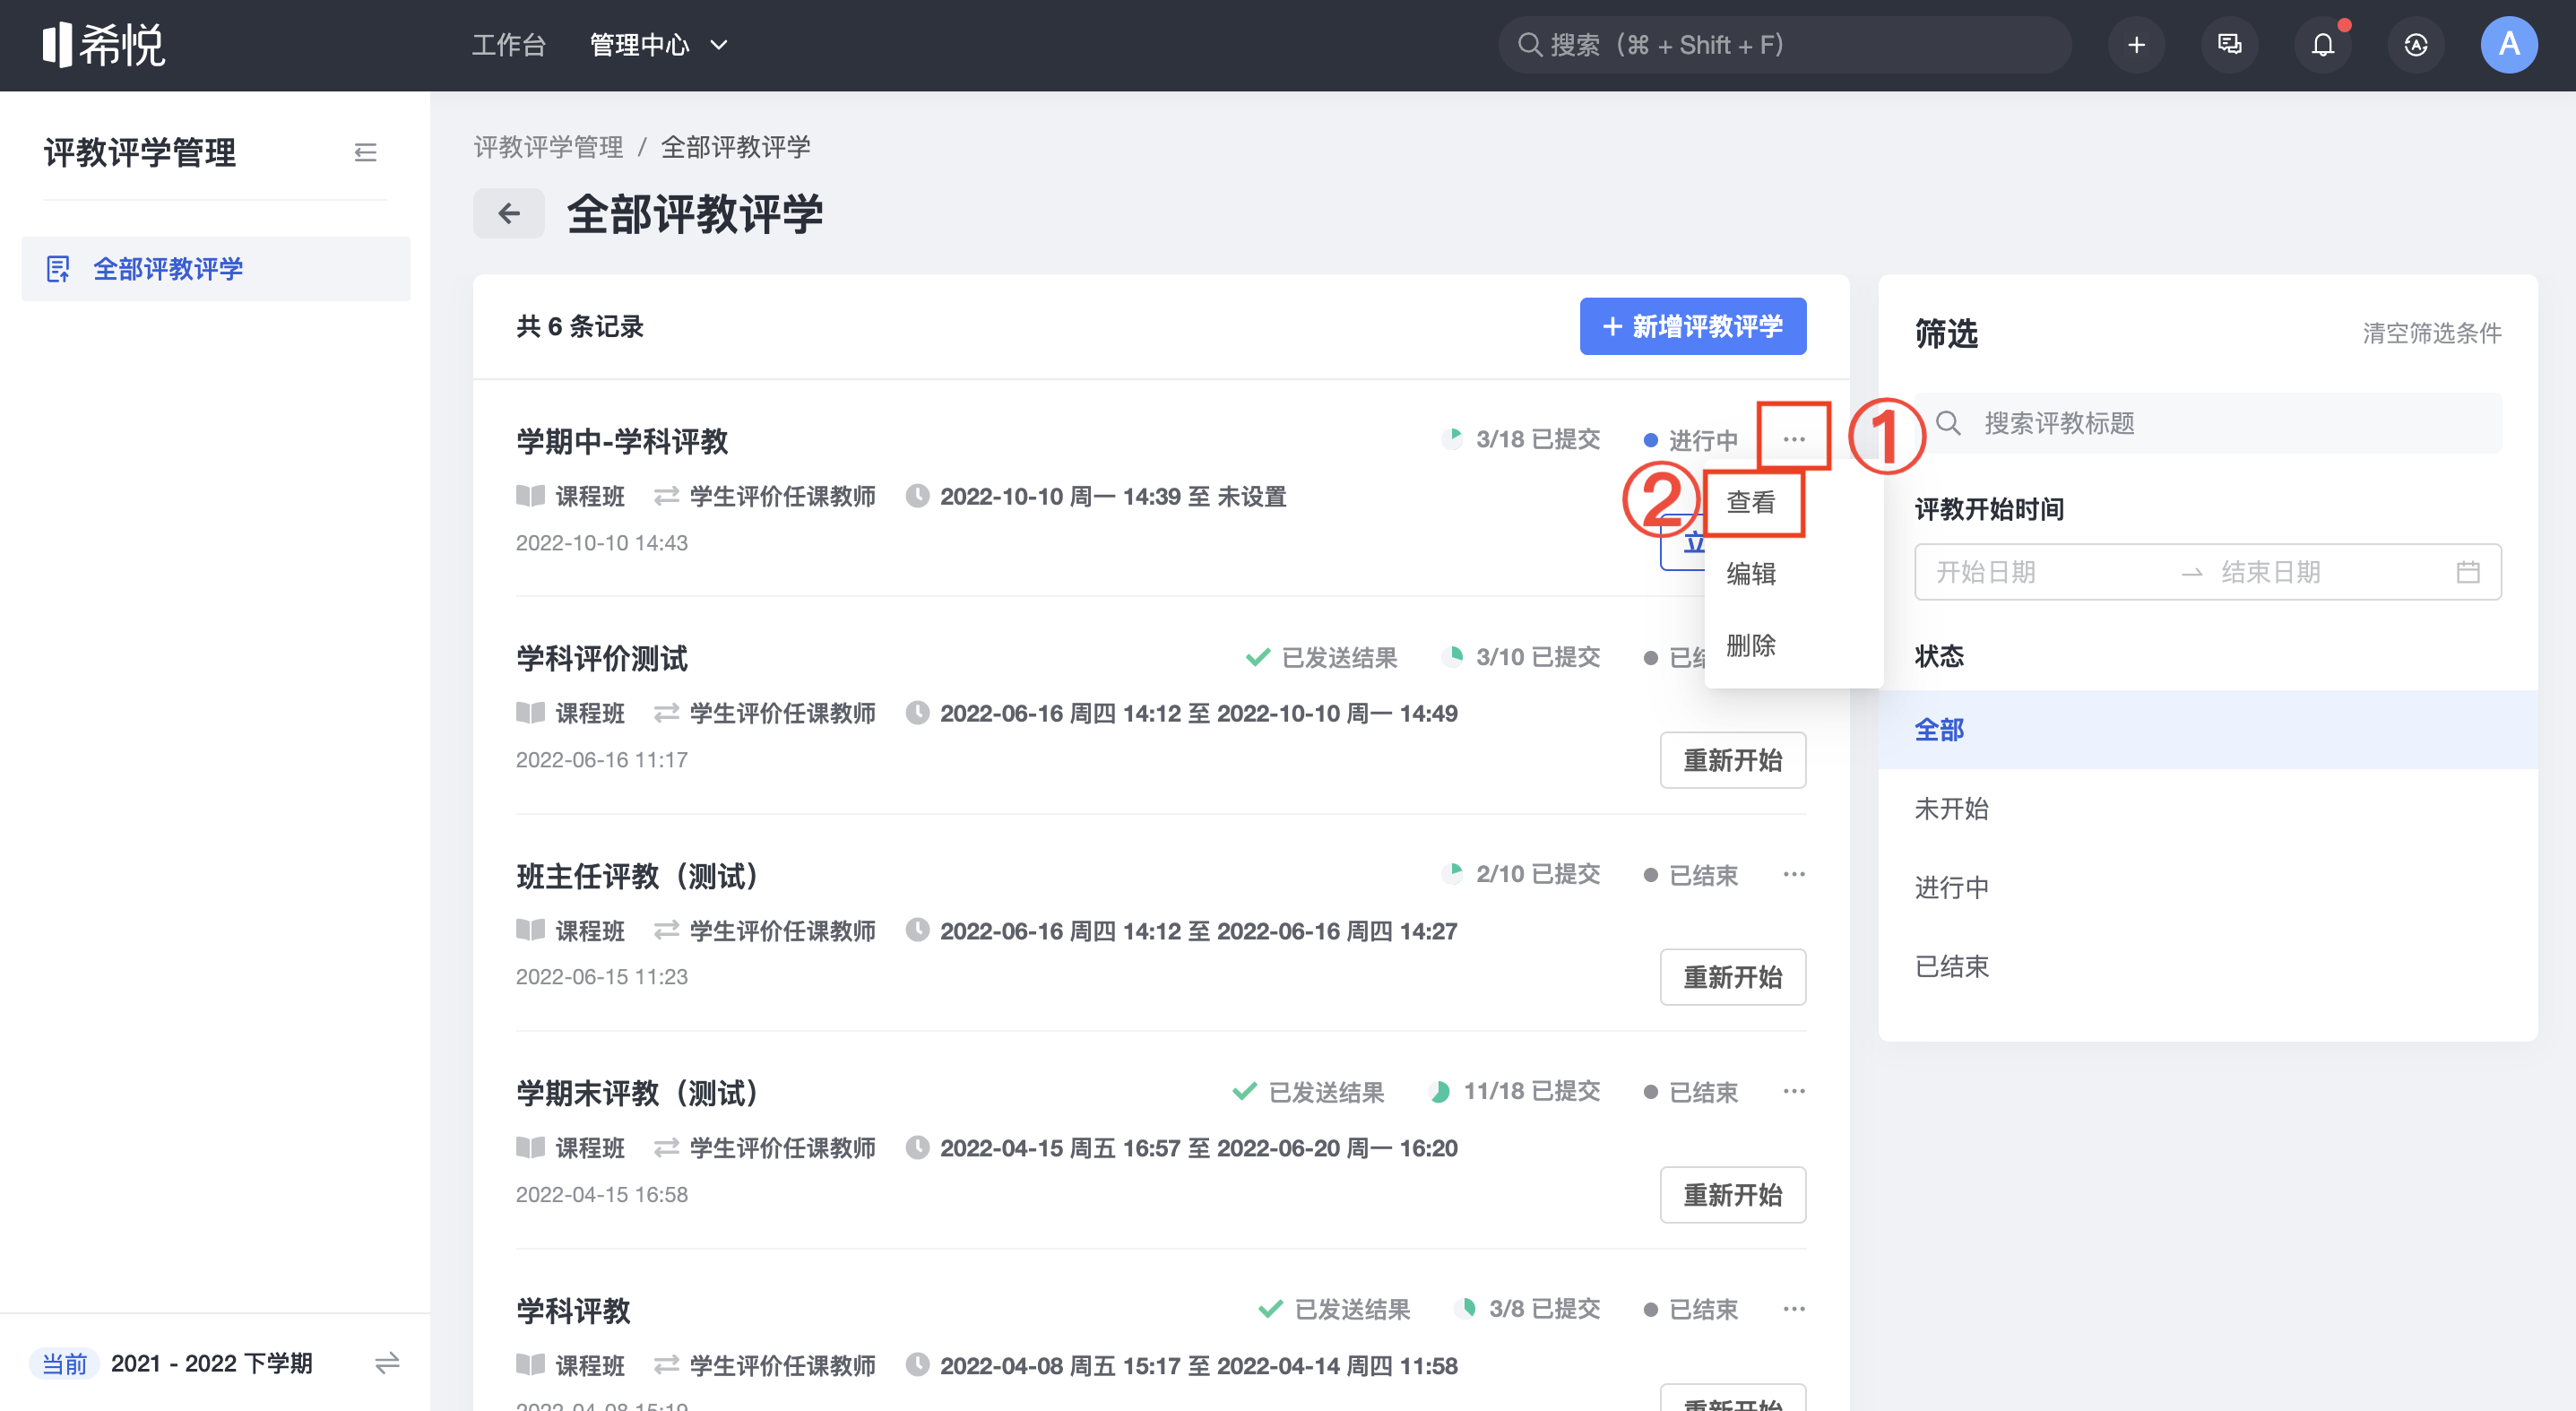Open the 工作台 tab

(x=508, y=45)
